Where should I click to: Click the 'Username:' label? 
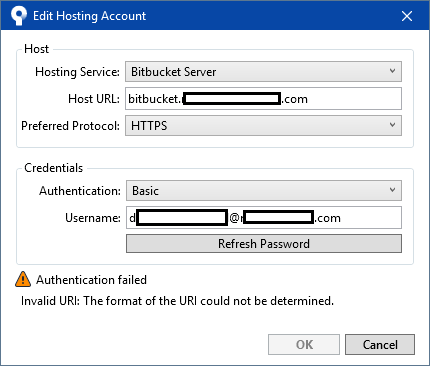tap(93, 218)
